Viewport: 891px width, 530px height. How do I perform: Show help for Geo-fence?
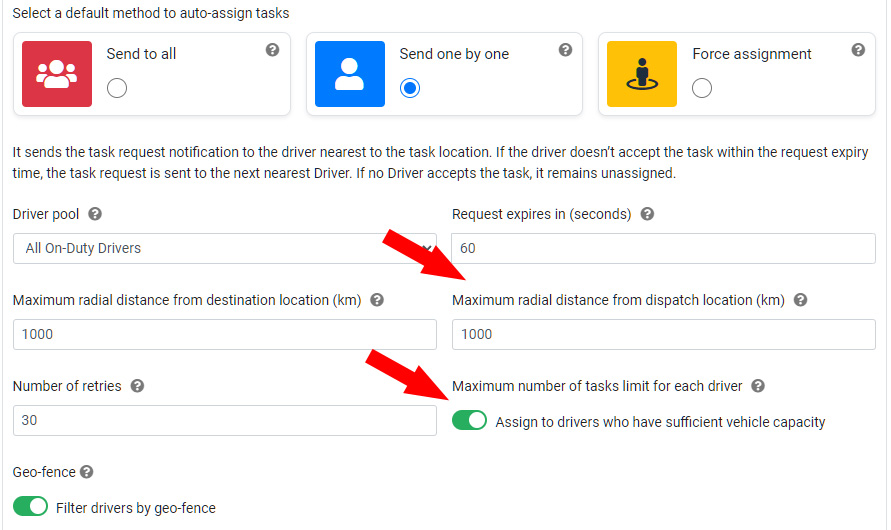pos(86,472)
